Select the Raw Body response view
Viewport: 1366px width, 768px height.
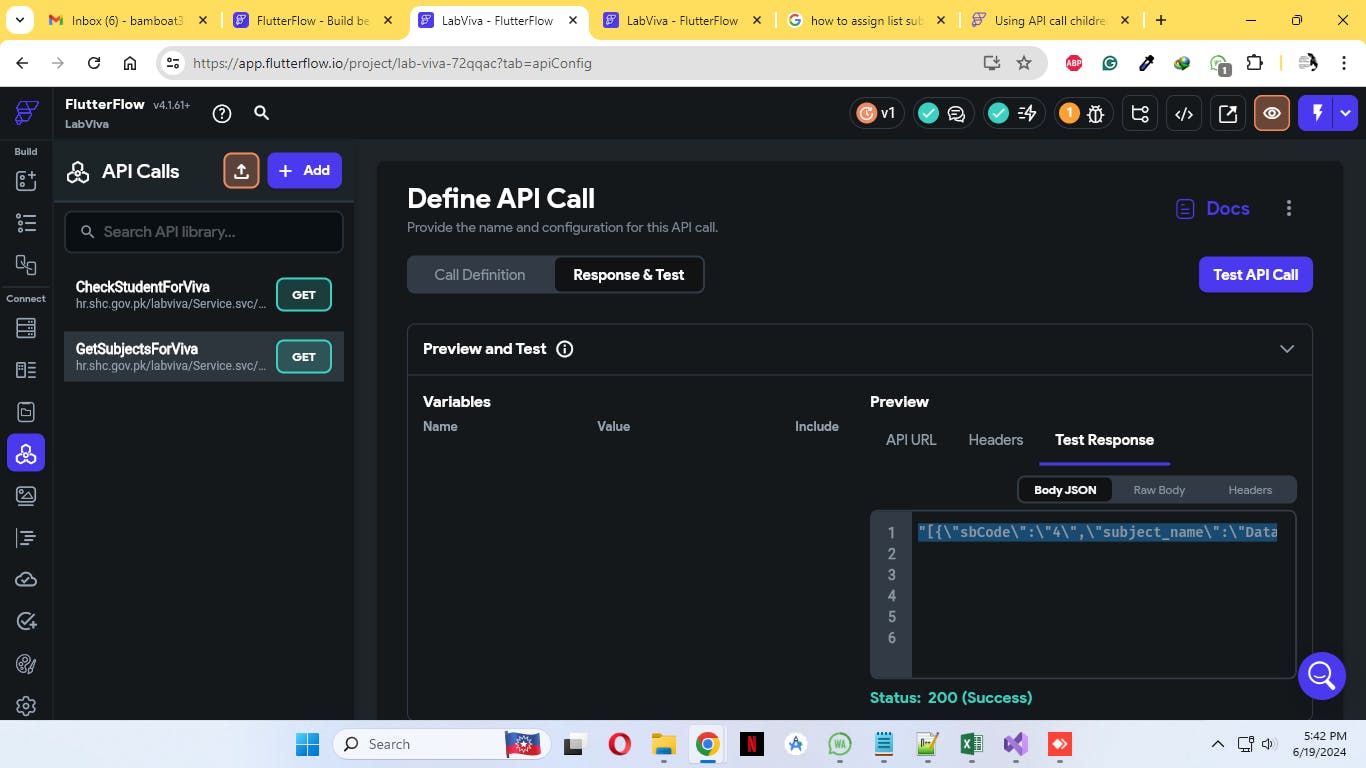tap(1159, 490)
